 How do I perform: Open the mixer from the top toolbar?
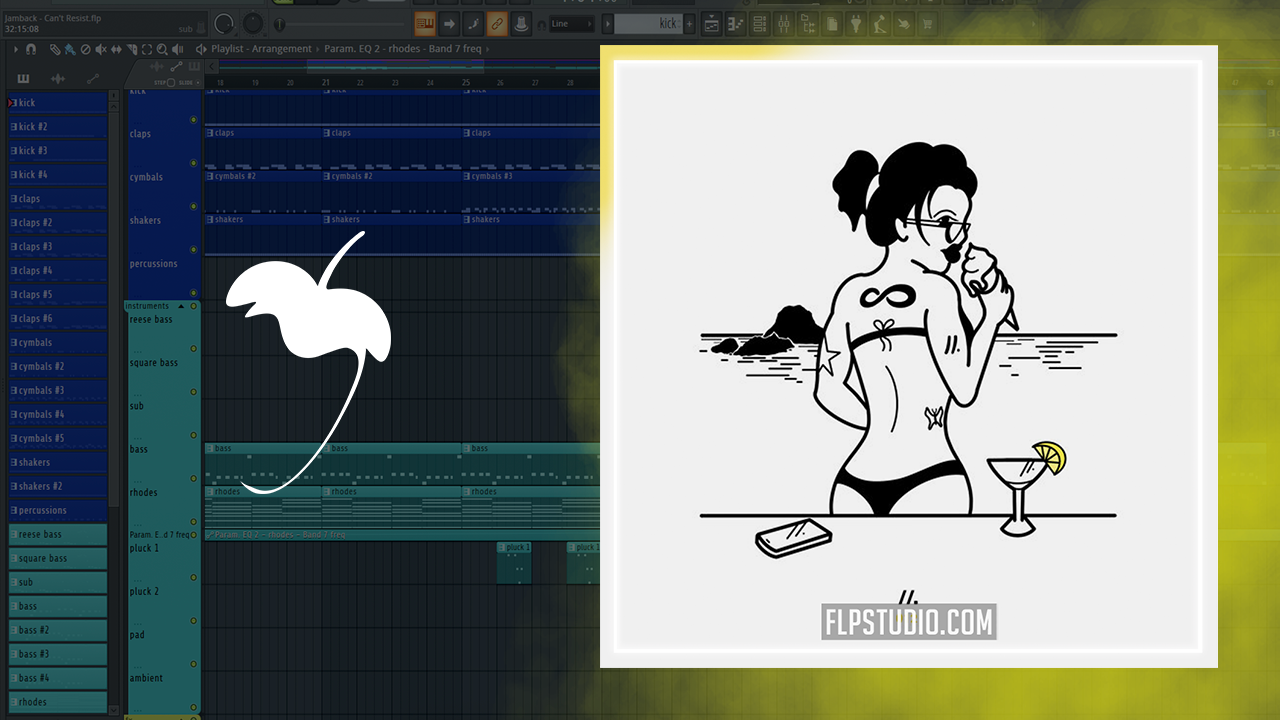coord(784,23)
